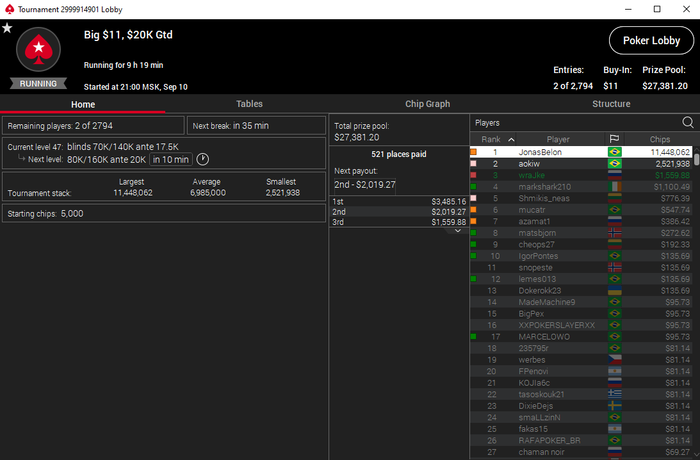Image resolution: width=700 pixels, height=460 pixels.
Task: Click the level timer clock icon
Action: [203, 159]
